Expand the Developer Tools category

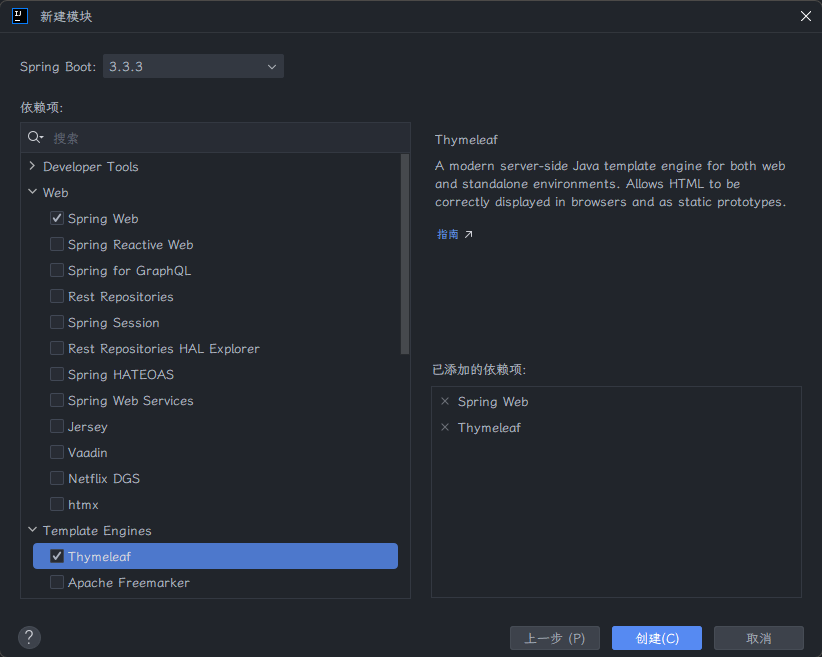pyautogui.click(x=33, y=166)
